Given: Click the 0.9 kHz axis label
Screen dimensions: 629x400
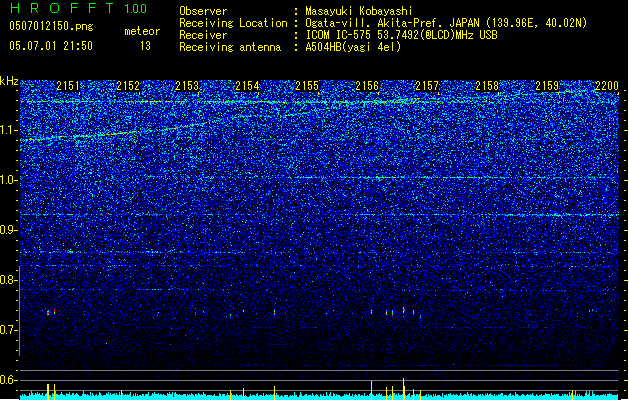Looking at the screenshot, I should point(9,230).
